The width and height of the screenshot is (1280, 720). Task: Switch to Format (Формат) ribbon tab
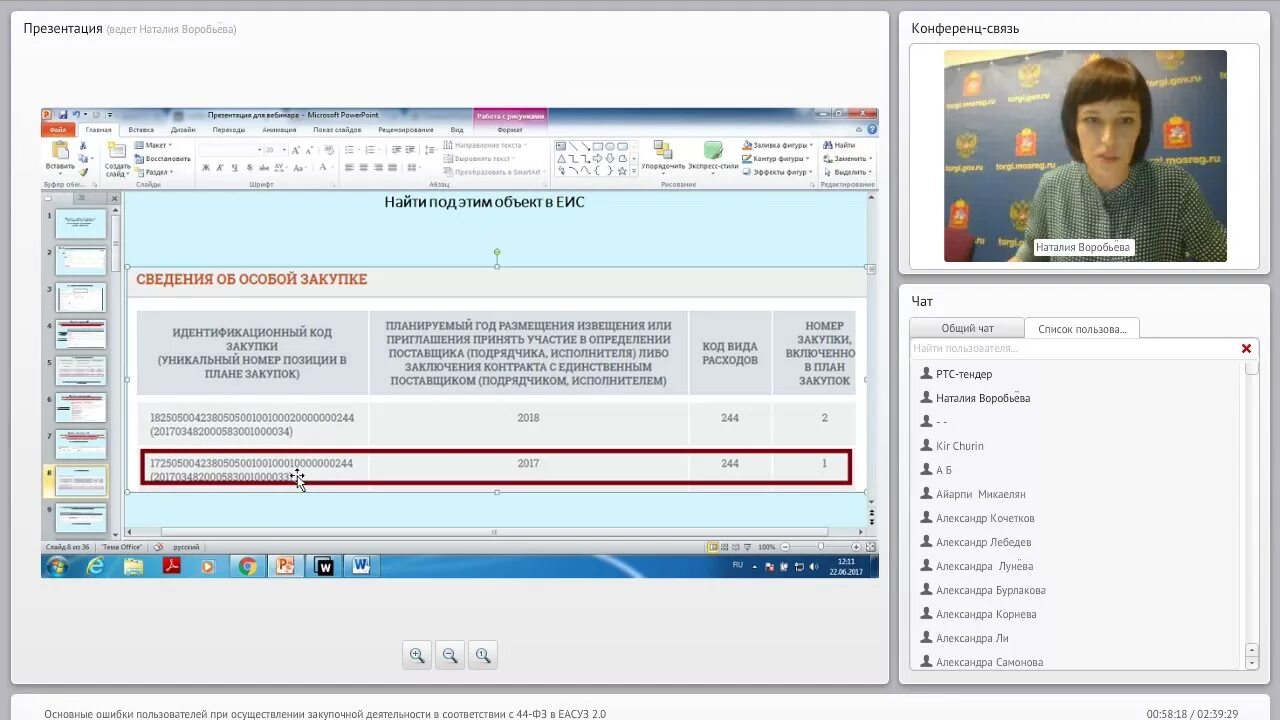click(510, 130)
